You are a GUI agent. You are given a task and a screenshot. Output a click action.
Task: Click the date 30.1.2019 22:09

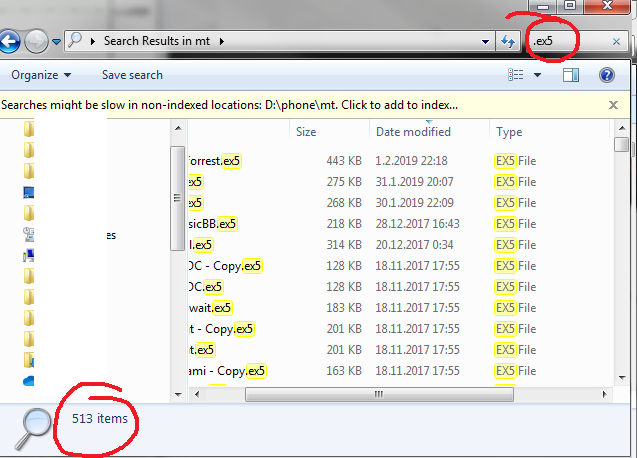click(x=414, y=203)
